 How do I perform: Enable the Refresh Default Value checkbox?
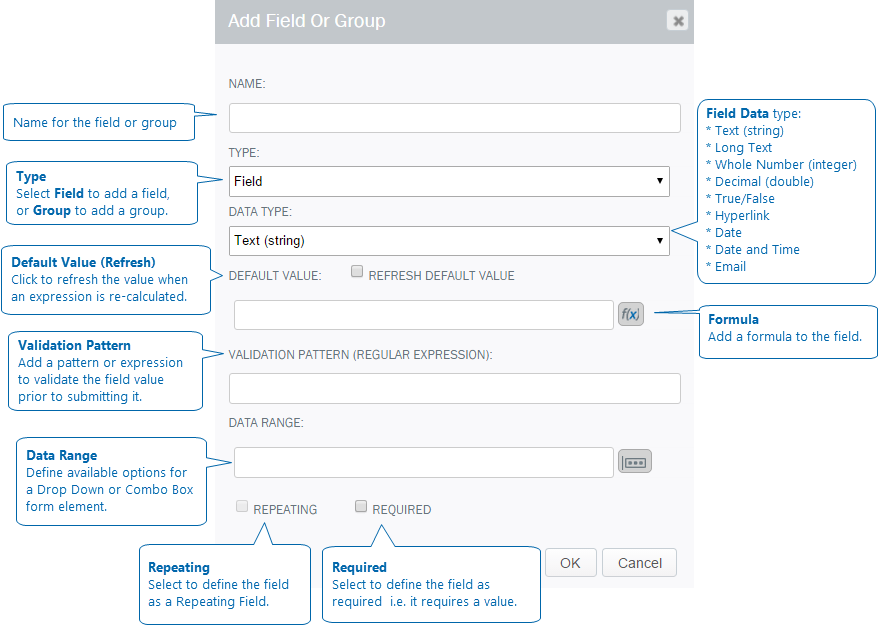[x=357, y=272]
